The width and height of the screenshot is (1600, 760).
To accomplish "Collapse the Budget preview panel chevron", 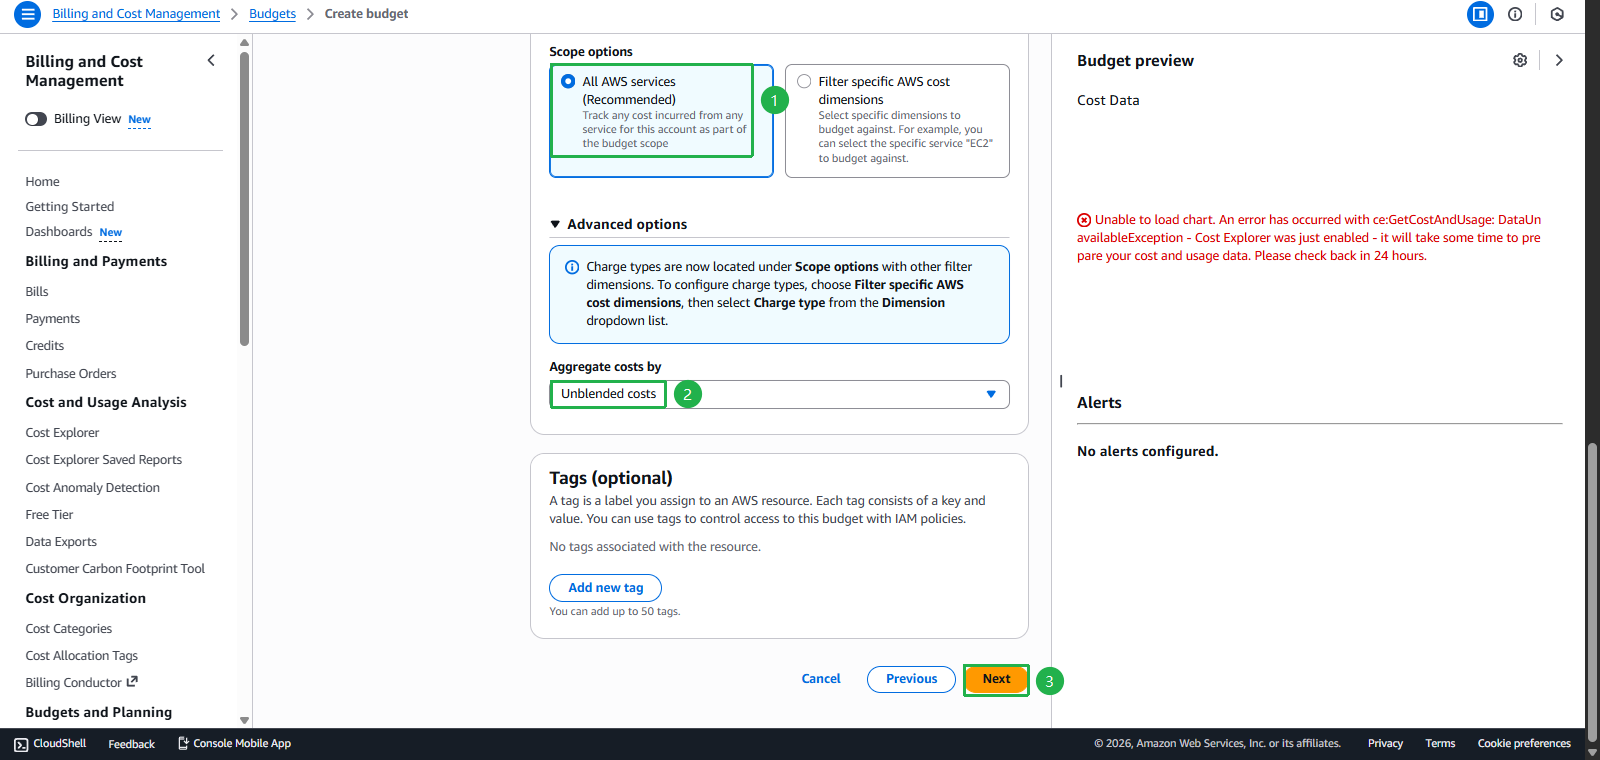I will click(x=1559, y=60).
